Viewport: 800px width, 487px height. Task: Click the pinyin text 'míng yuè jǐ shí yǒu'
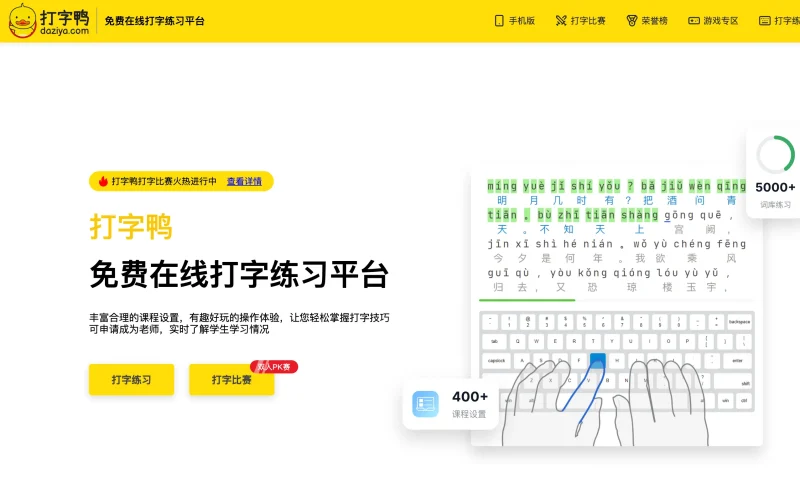pos(554,186)
